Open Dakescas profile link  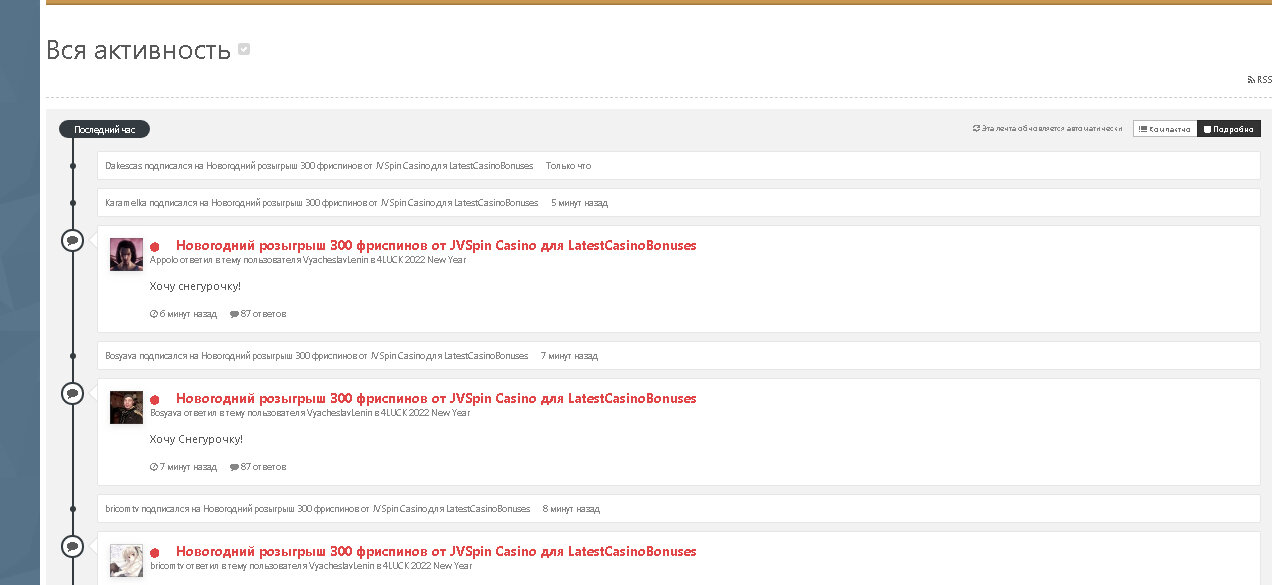pyautogui.click(x=123, y=165)
